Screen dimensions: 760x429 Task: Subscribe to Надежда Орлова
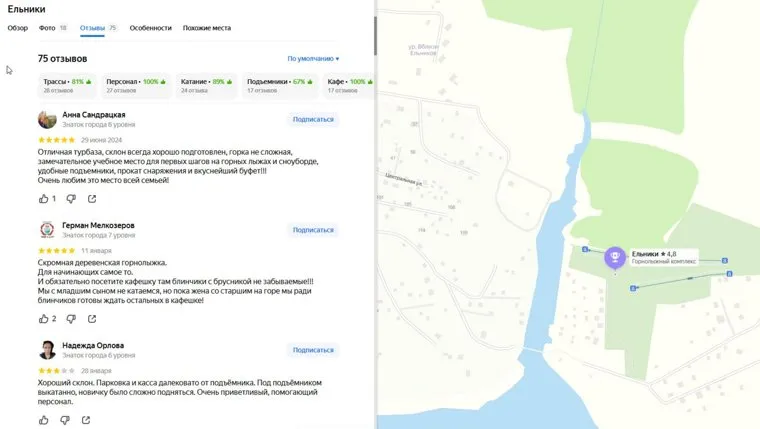click(313, 350)
